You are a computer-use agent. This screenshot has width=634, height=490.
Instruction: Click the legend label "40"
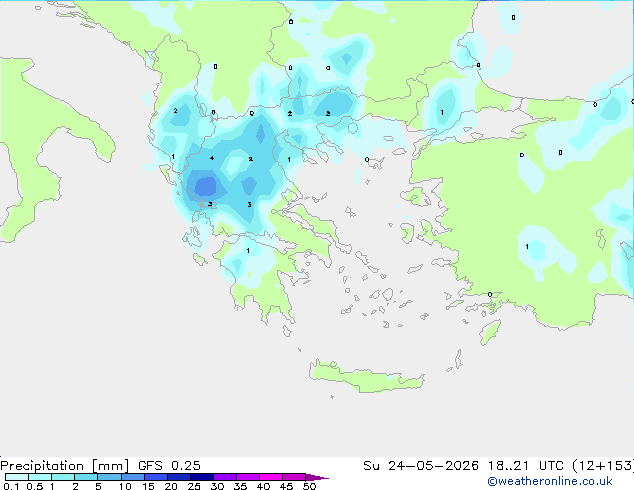click(x=263, y=486)
